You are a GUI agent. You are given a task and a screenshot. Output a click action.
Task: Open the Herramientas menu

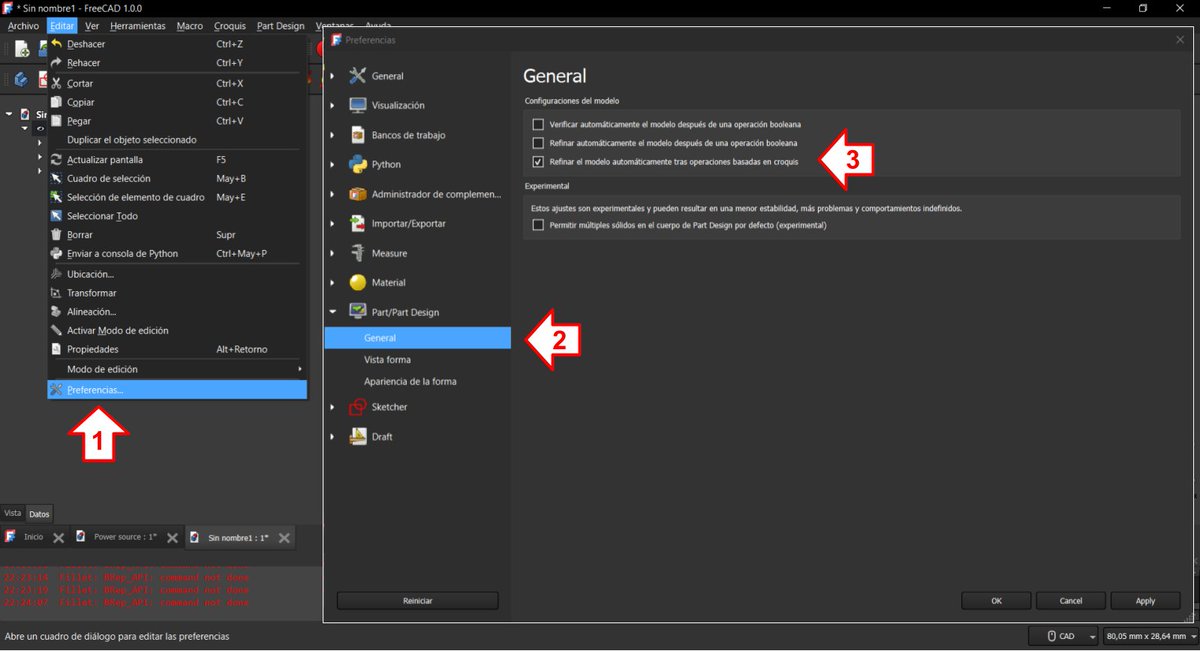pos(138,26)
